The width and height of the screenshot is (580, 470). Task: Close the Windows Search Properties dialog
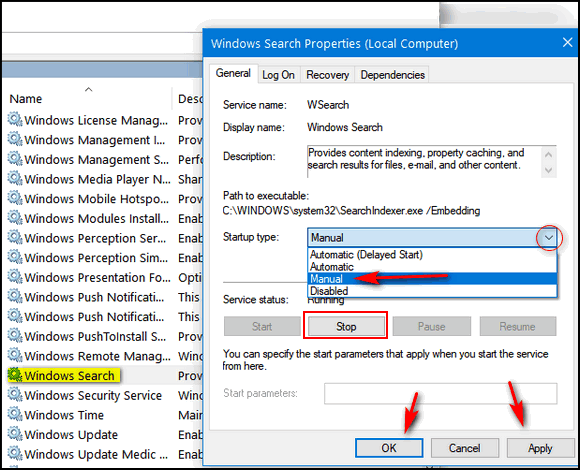(567, 42)
